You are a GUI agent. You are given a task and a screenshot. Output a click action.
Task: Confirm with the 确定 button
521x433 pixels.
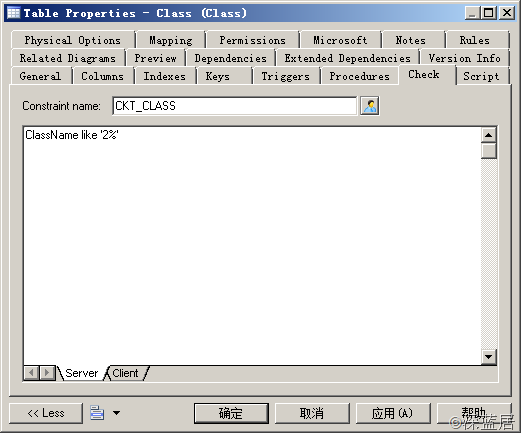pos(231,413)
